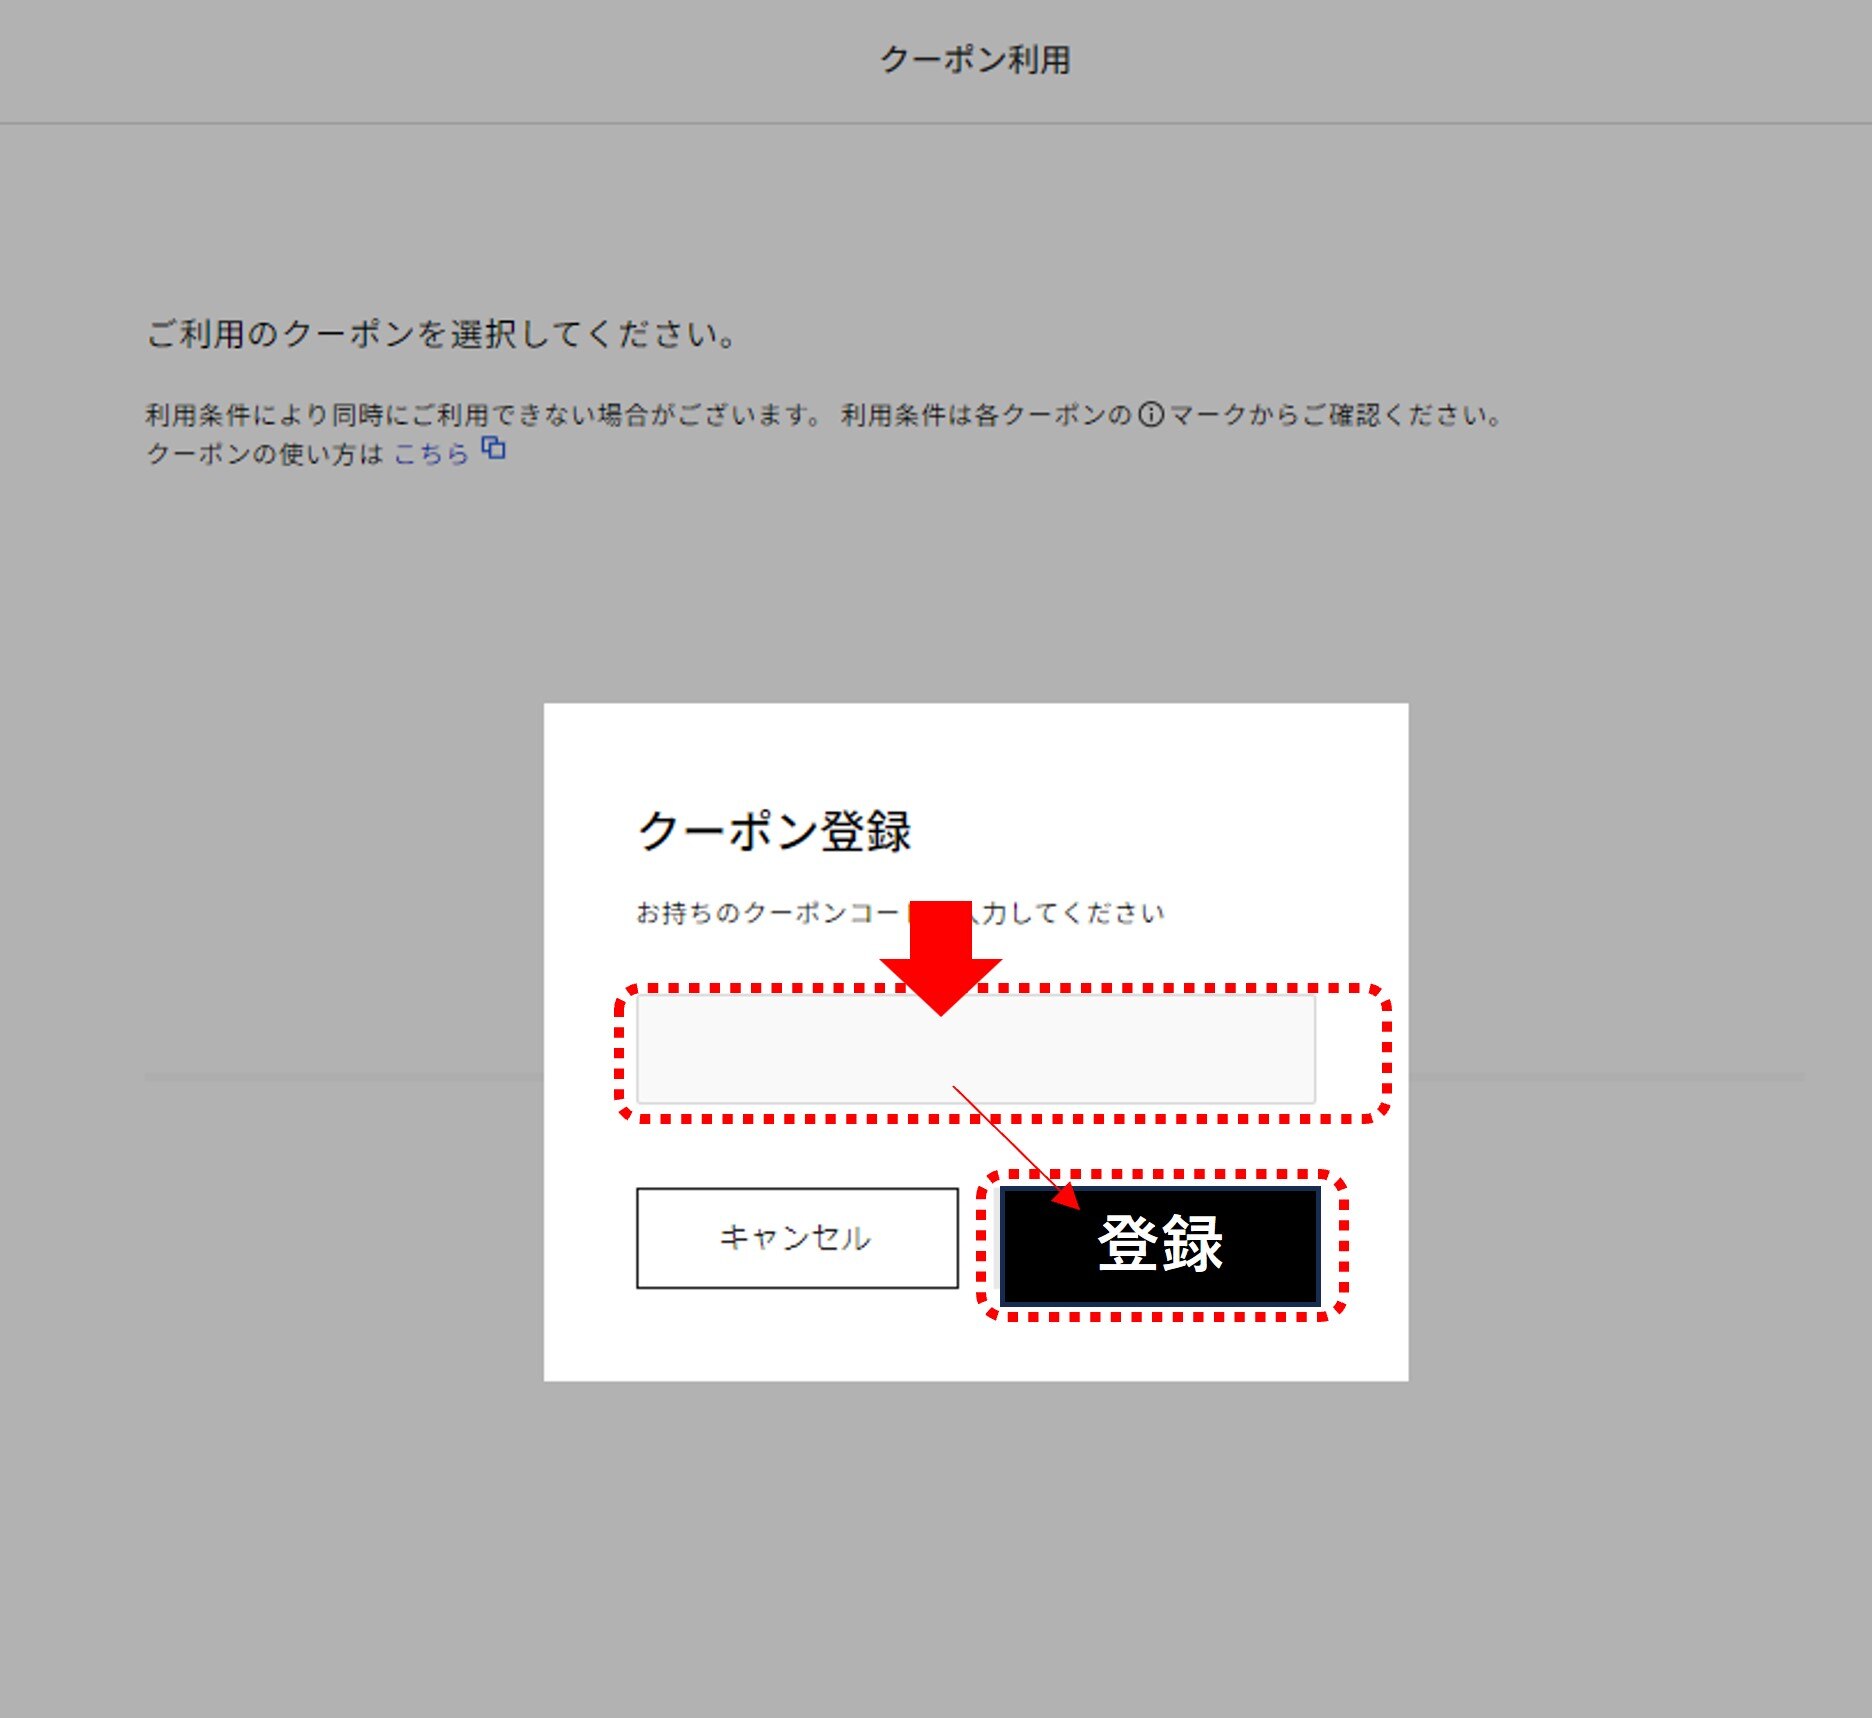This screenshot has width=1872, height=1718.
Task: Click the 登録 register button
Action: coord(1161,1245)
